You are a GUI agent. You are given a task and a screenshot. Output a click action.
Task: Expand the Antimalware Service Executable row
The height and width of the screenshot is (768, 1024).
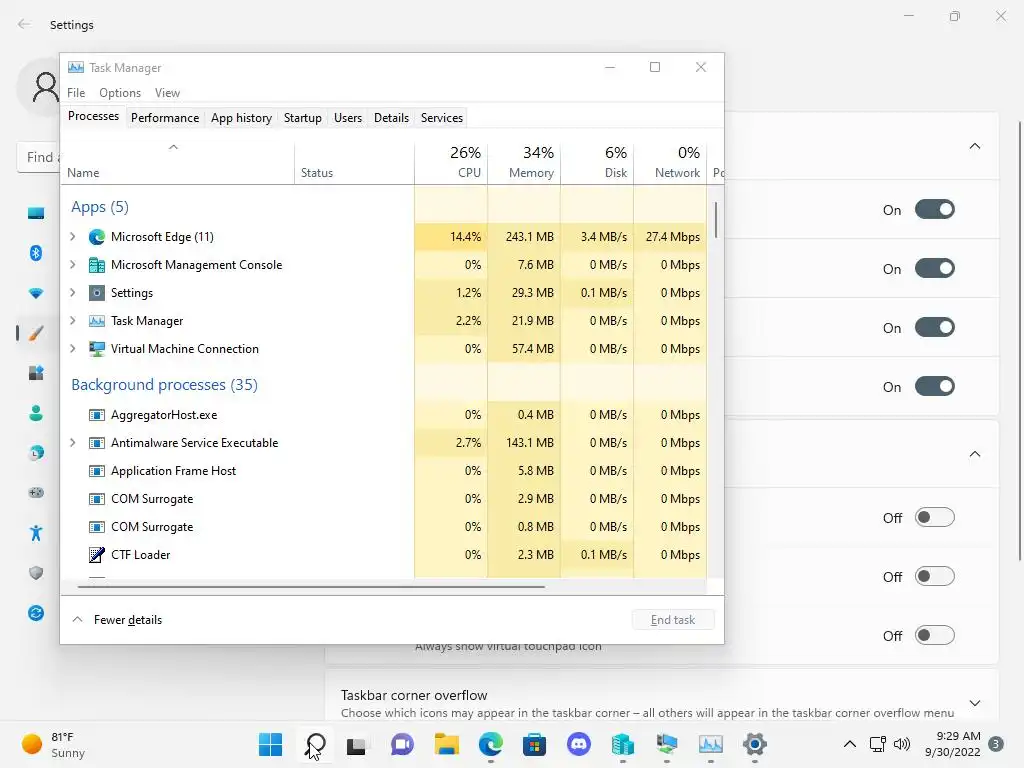[x=72, y=443]
